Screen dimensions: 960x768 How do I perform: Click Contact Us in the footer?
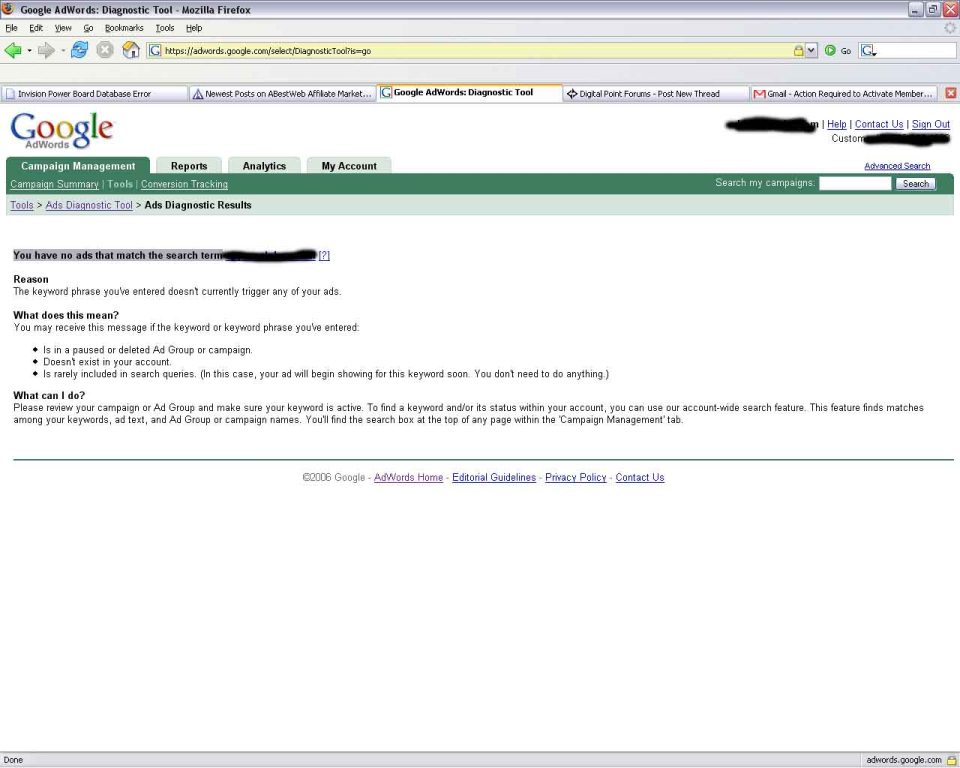[x=640, y=478]
